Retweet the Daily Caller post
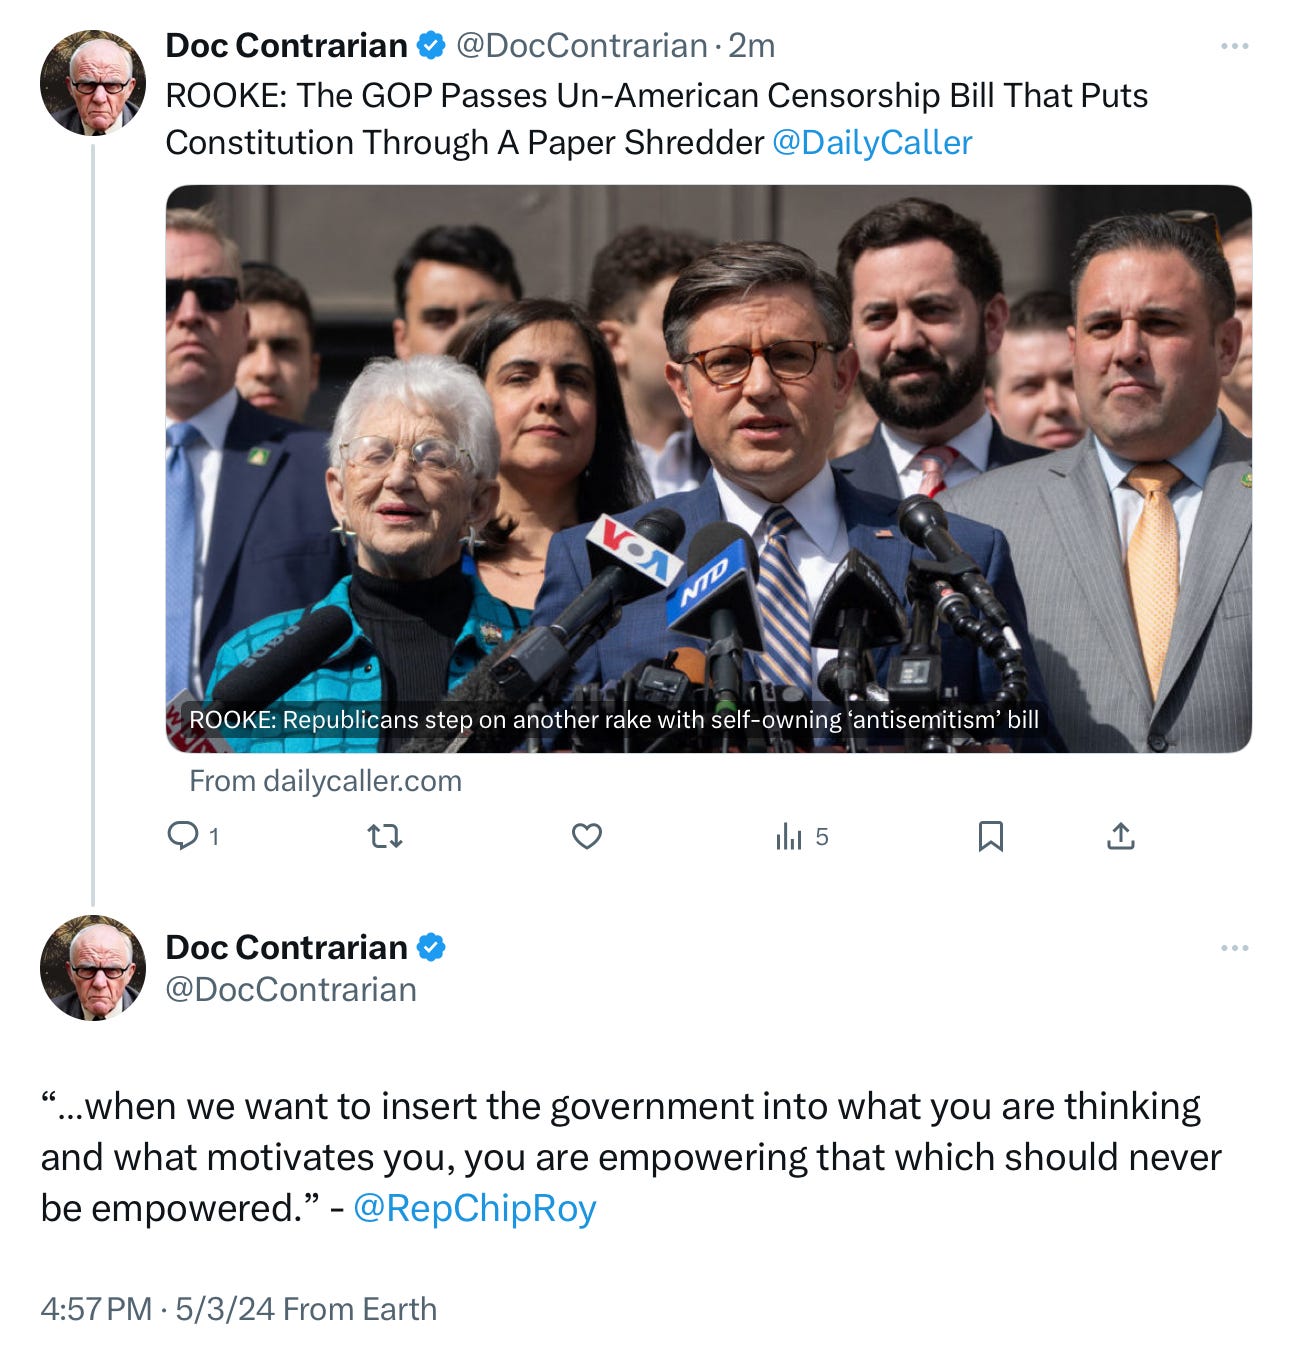The height and width of the screenshot is (1357, 1299). pyautogui.click(x=385, y=836)
